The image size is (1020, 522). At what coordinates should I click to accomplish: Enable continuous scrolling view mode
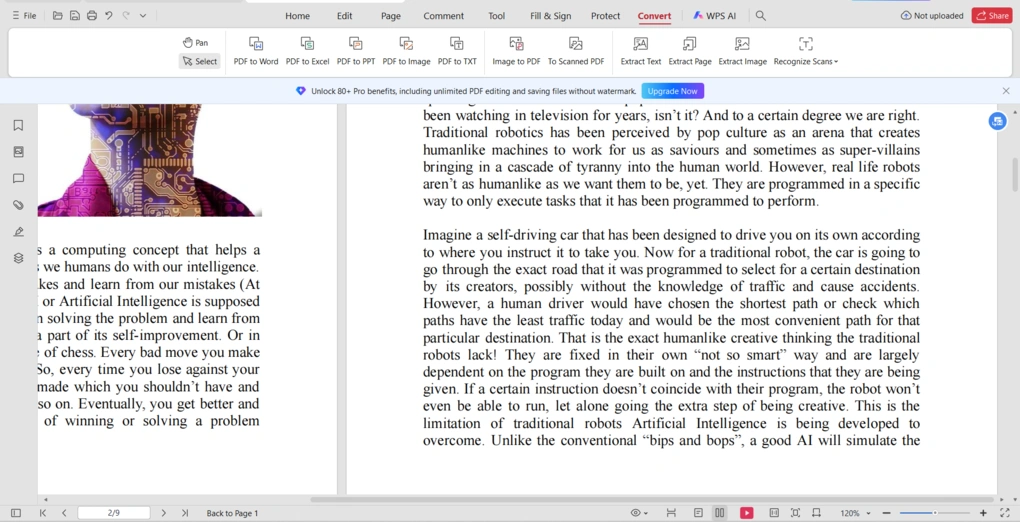671,513
